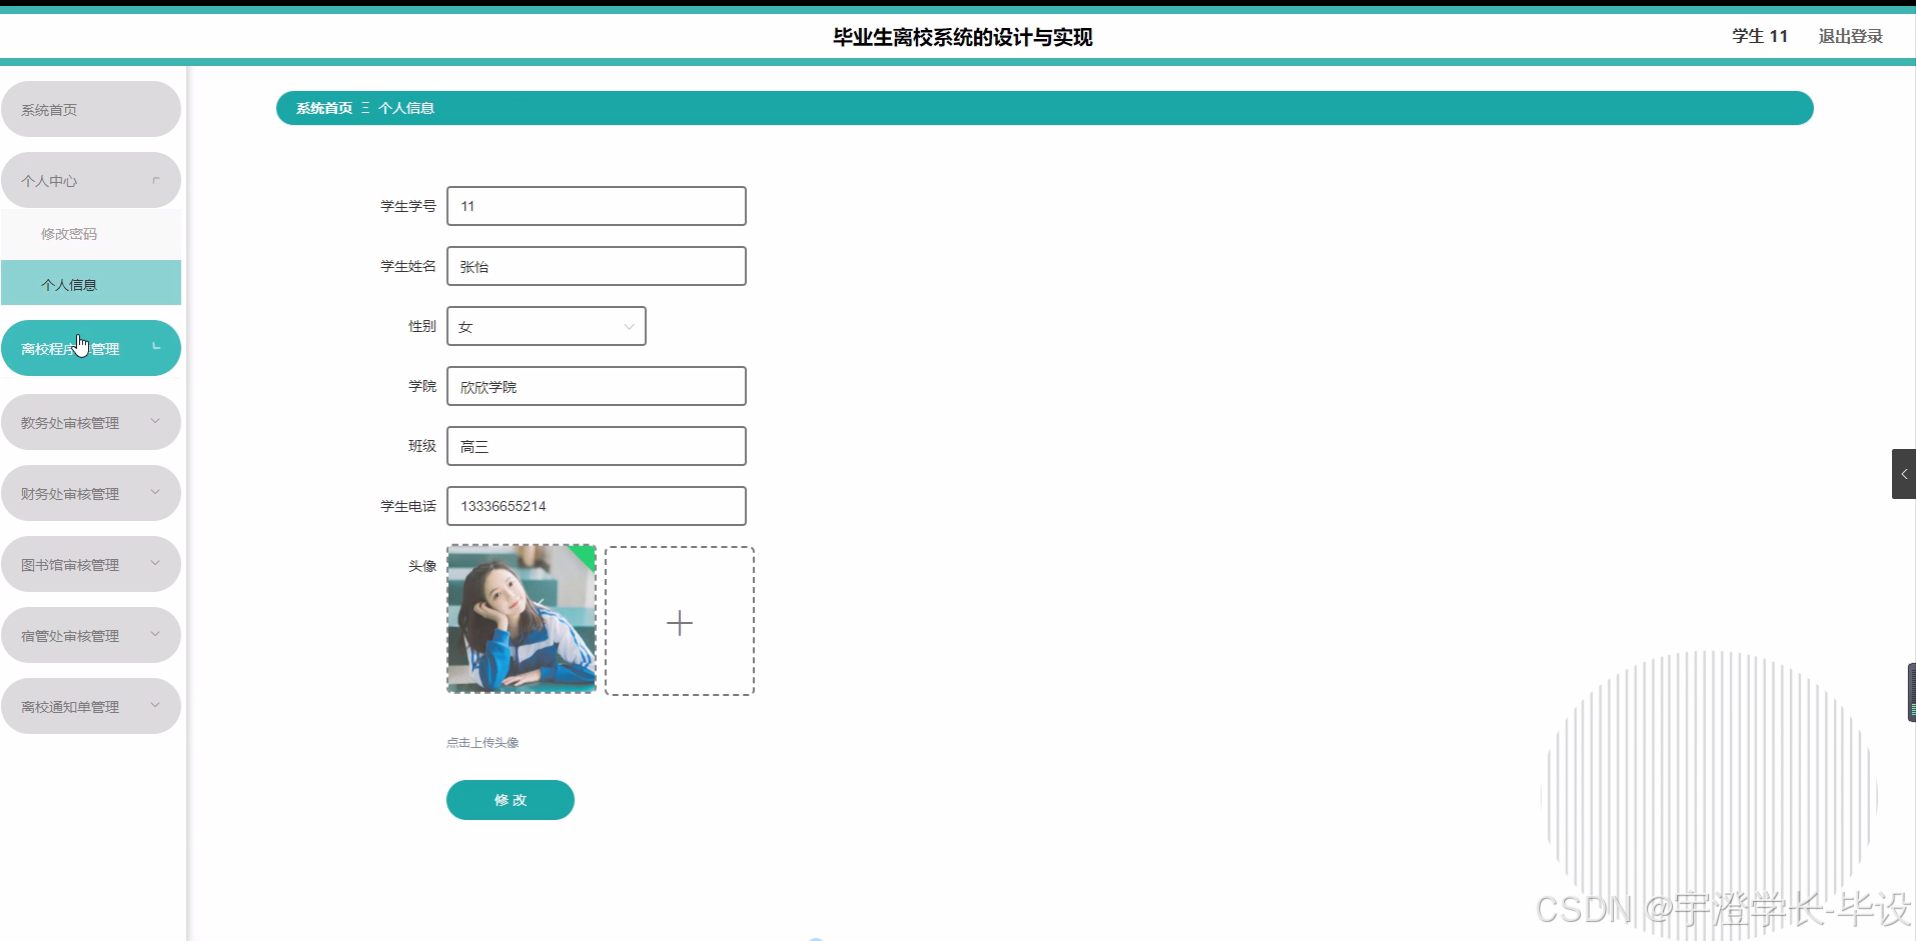Go to 系统首页 in the sidebar
The width and height of the screenshot is (1916, 941).
pyautogui.click(x=91, y=109)
